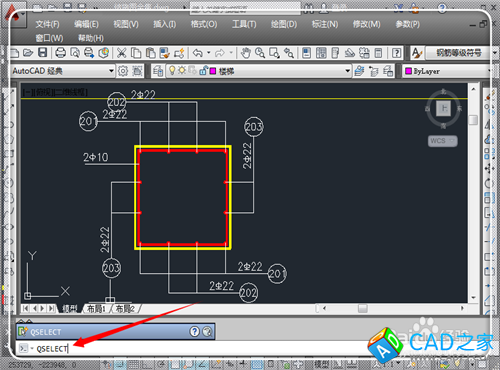Toggle the layer lock padlock icon
This screenshot has height=370, width=500.
pyautogui.click(x=203, y=70)
